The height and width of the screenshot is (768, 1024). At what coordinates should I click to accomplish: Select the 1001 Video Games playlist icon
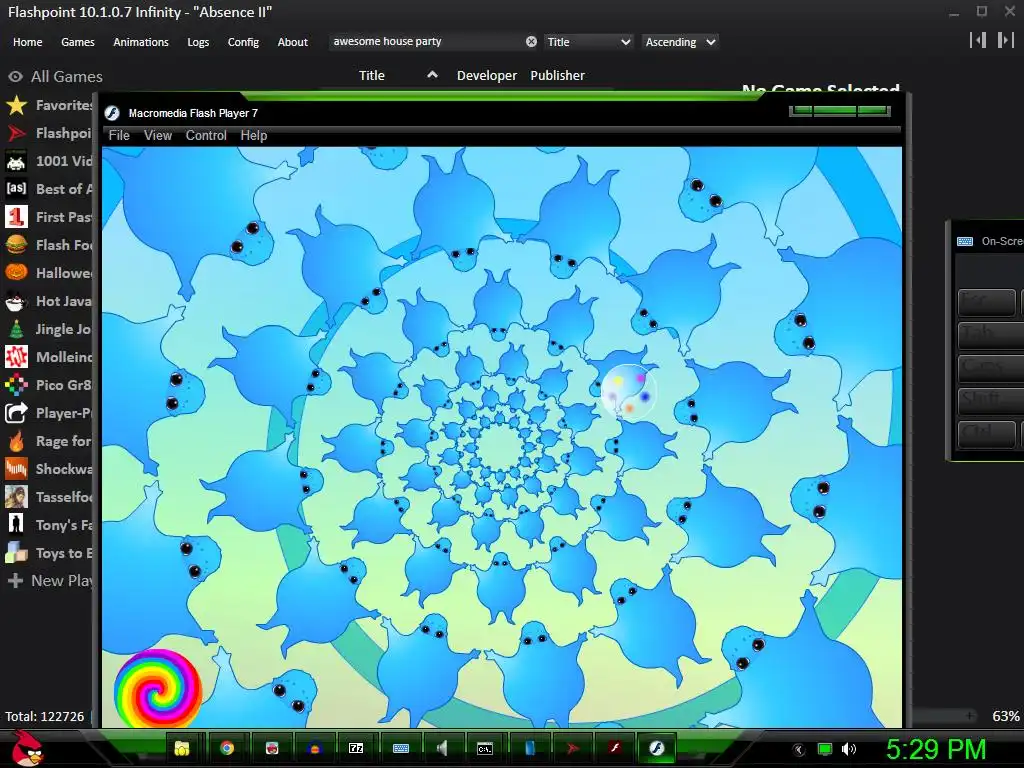tap(16, 161)
